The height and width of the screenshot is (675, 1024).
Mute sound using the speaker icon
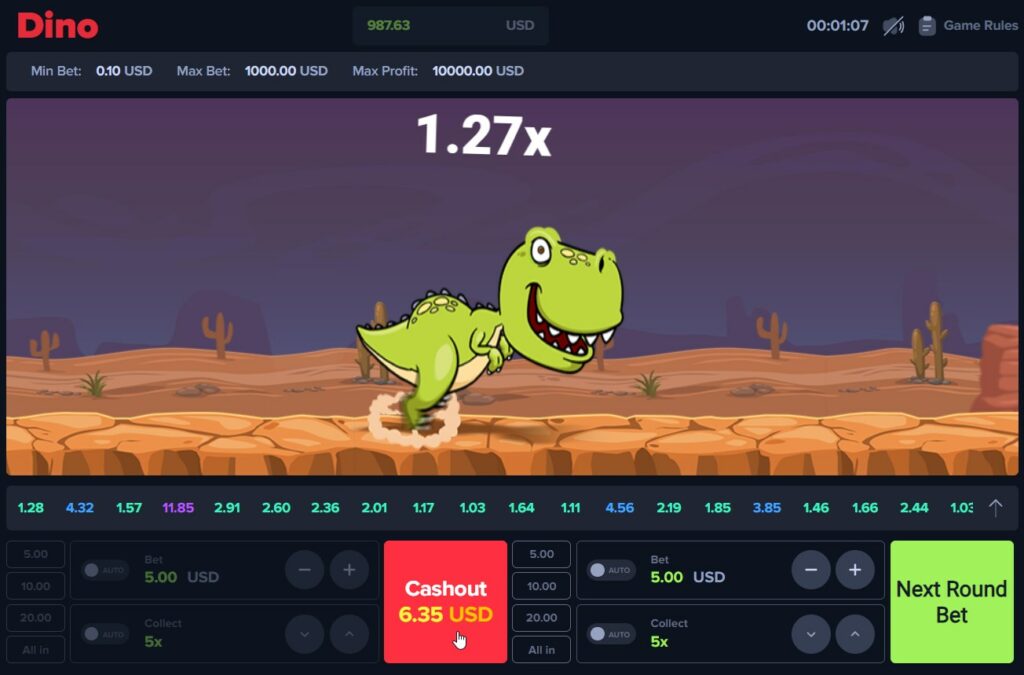(x=893, y=26)
